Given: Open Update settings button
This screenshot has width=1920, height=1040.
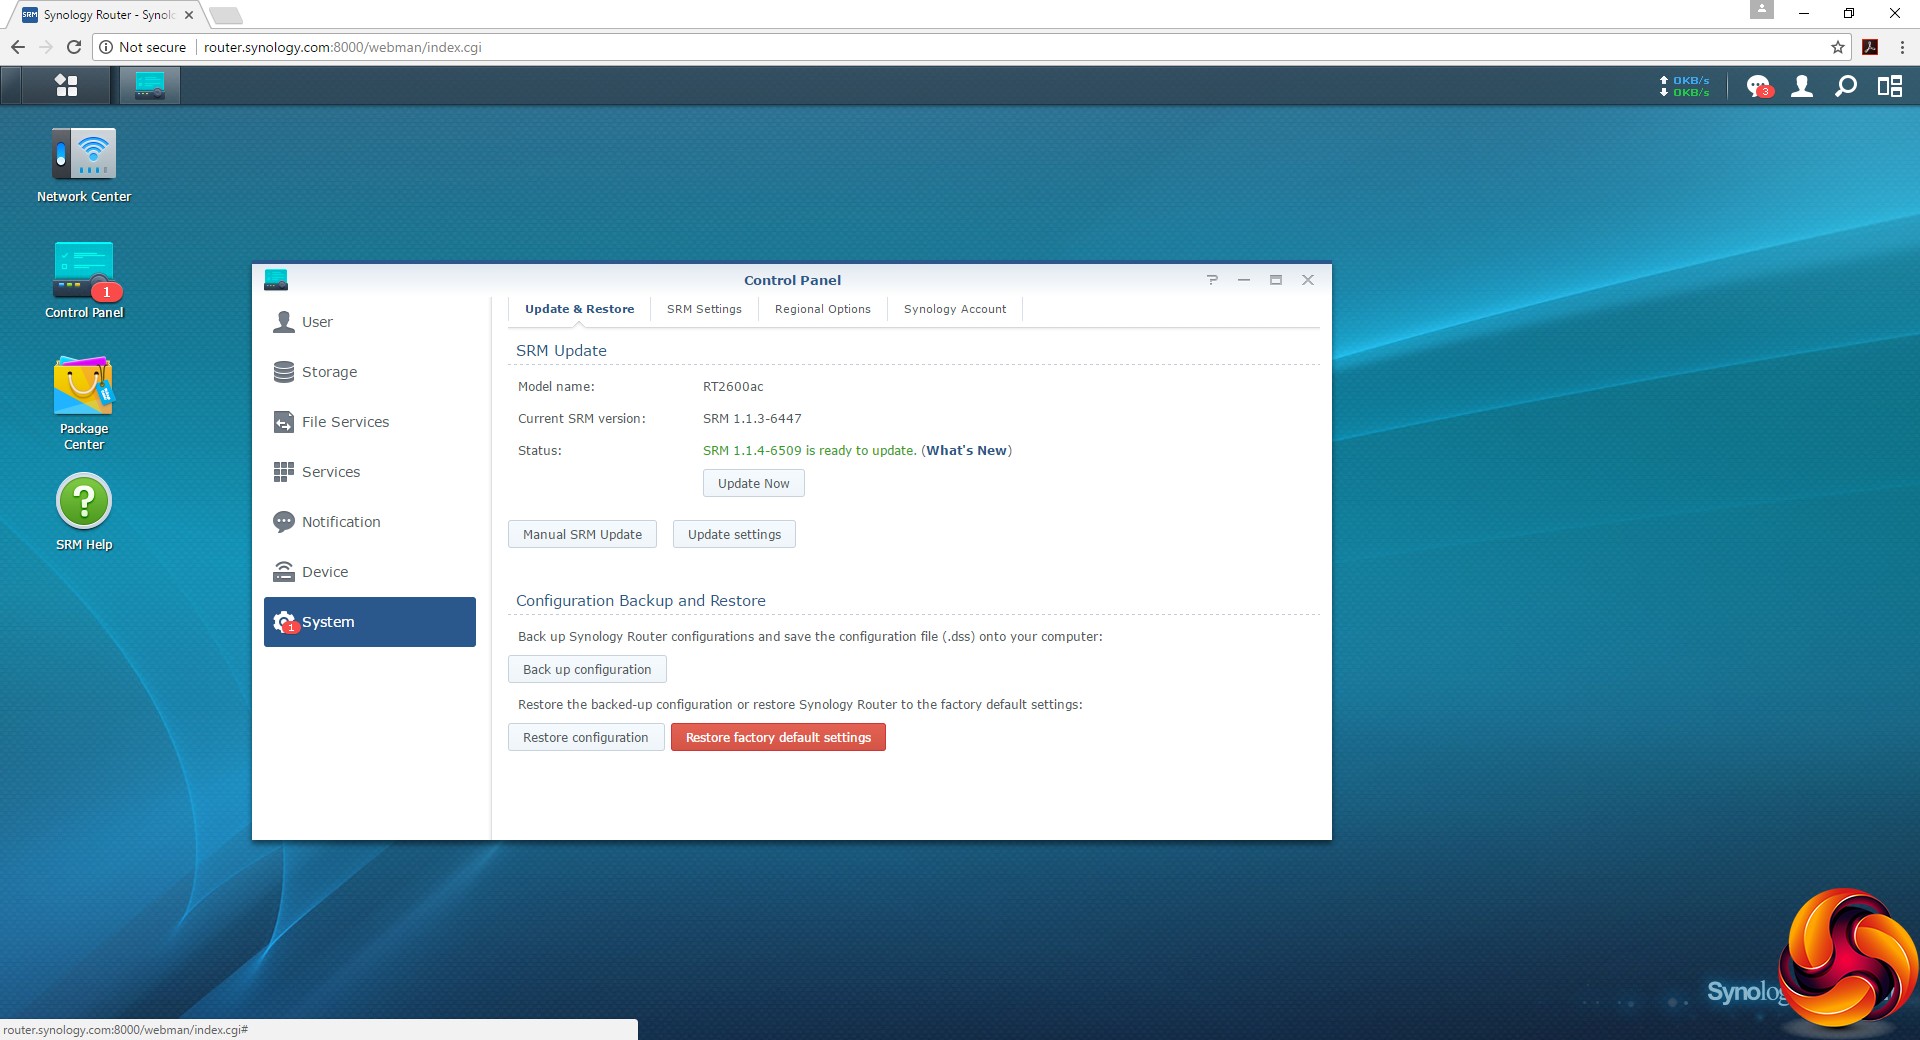Looking at the screenshot, I should [734, 535].
